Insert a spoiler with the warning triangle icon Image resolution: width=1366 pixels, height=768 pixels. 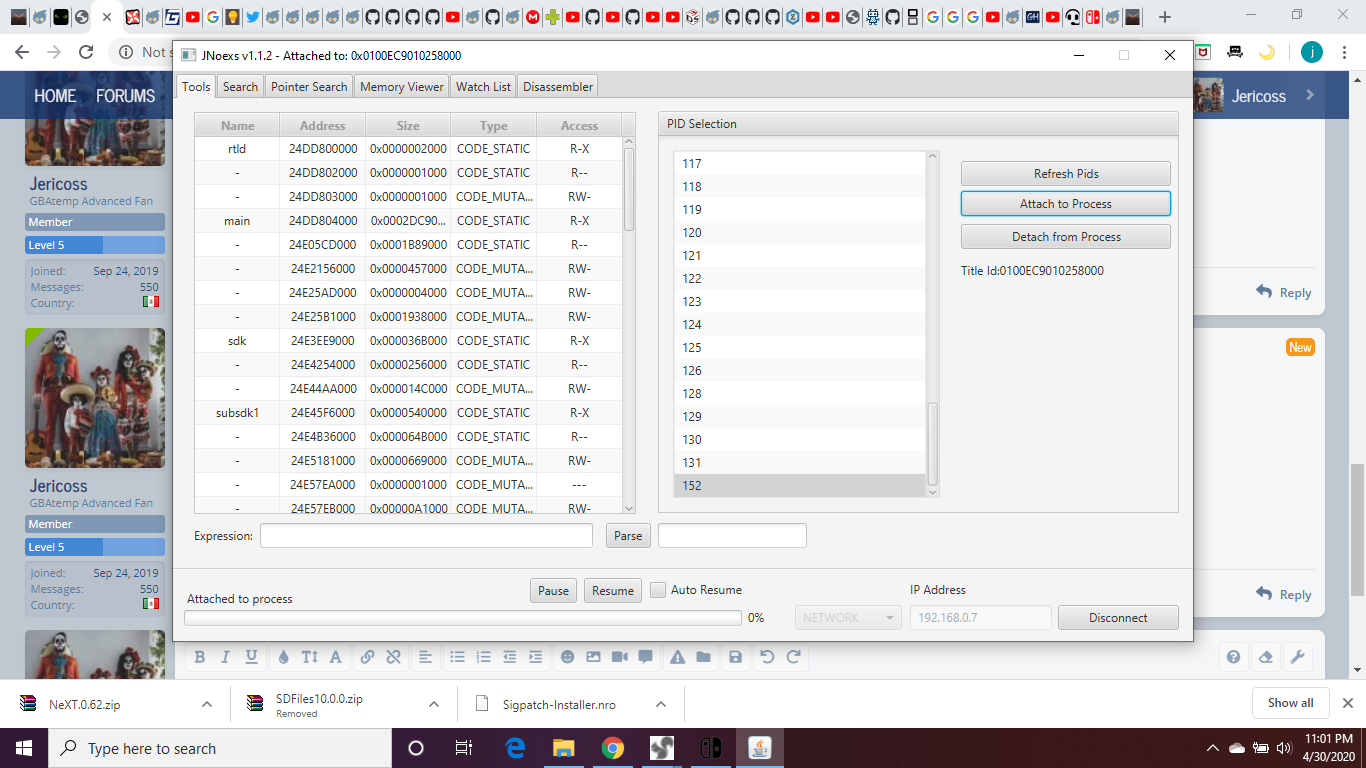coord(677,657)
